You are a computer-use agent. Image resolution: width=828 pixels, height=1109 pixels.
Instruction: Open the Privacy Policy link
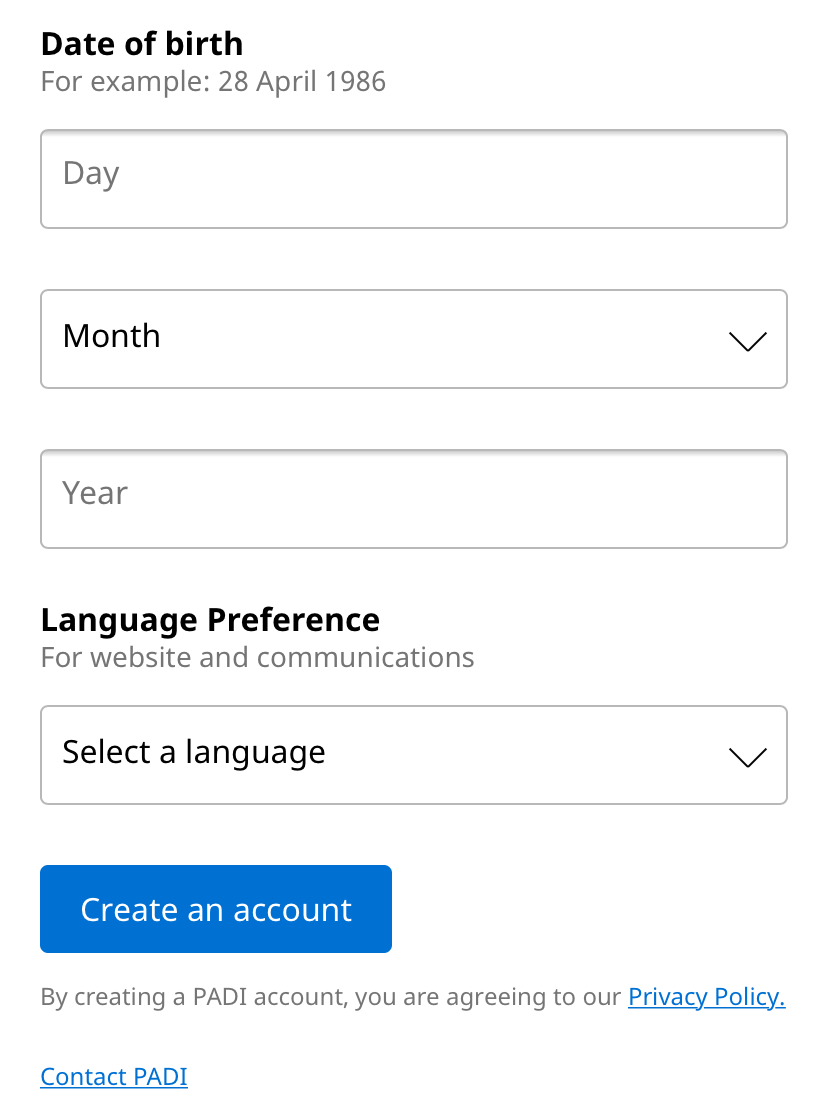point(706,997)
